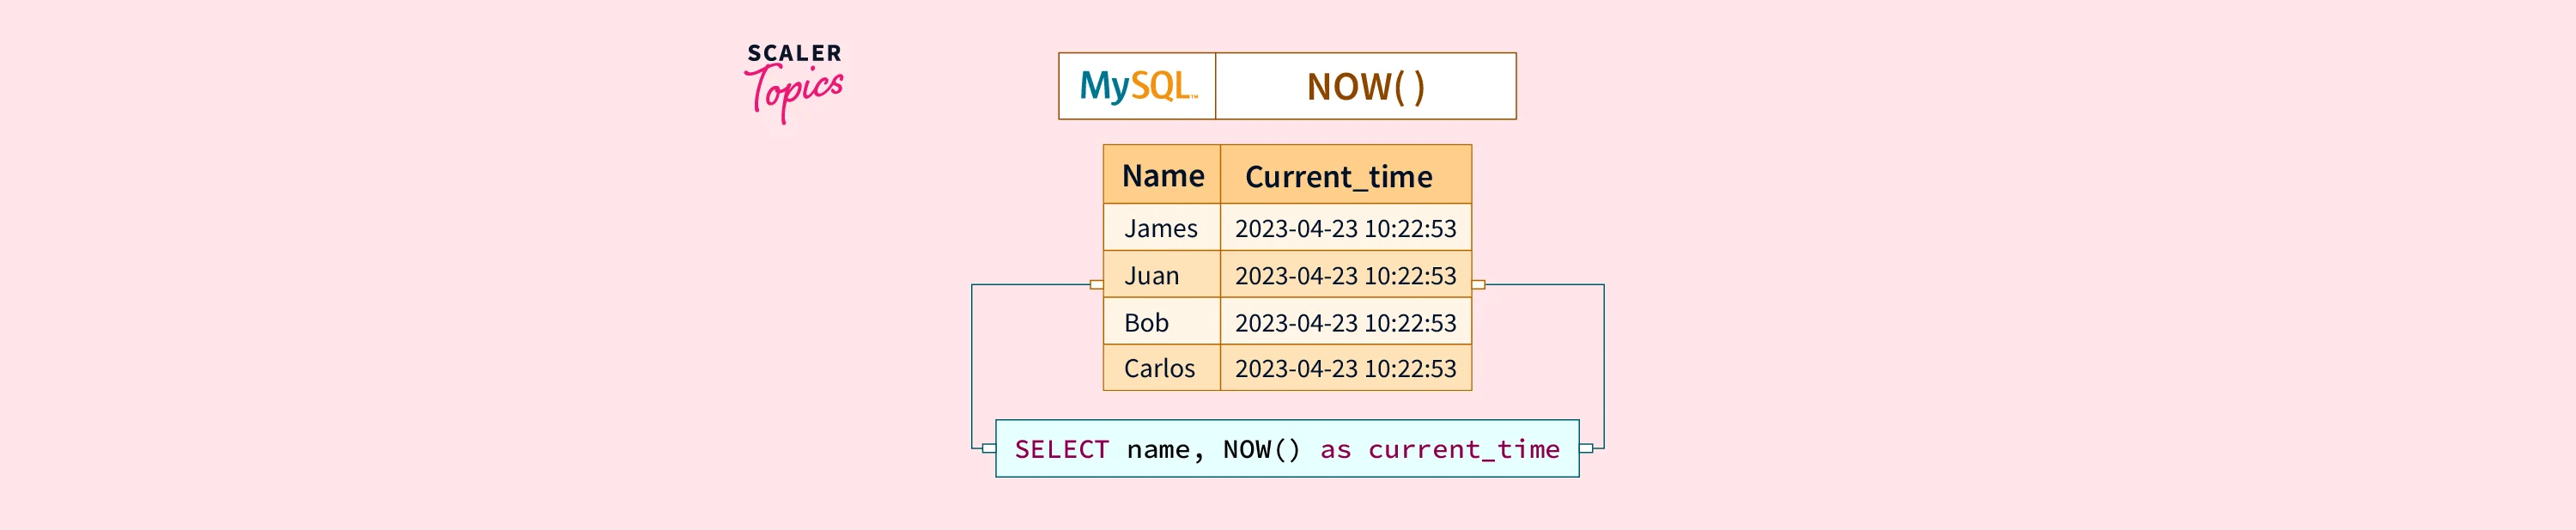The height and width of the screenshot is (530, 2576).
Task: Click the Juan name cell
Action: pyautogui.click(x=1151, y=276)
